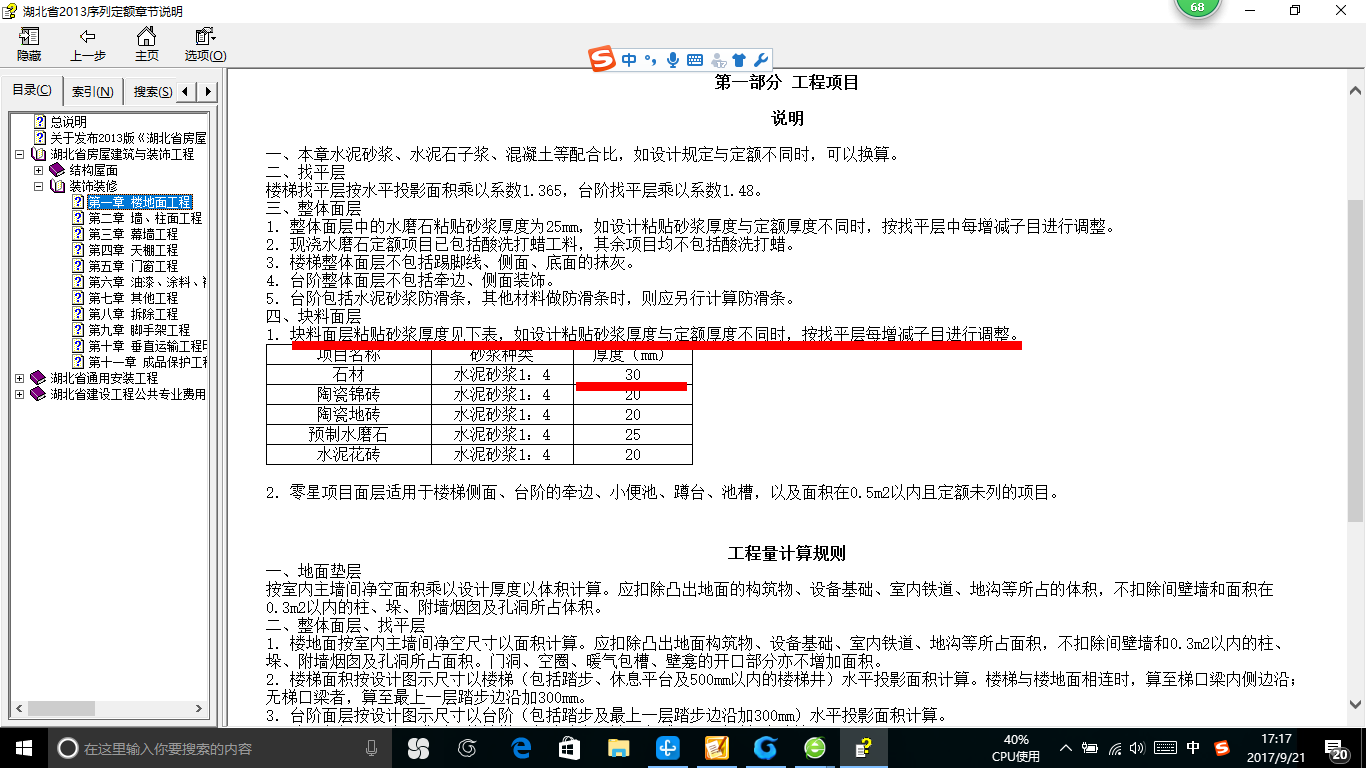
Task: Select 第二章 墙、柱面工程 topic
Action: tap(145, 218)
